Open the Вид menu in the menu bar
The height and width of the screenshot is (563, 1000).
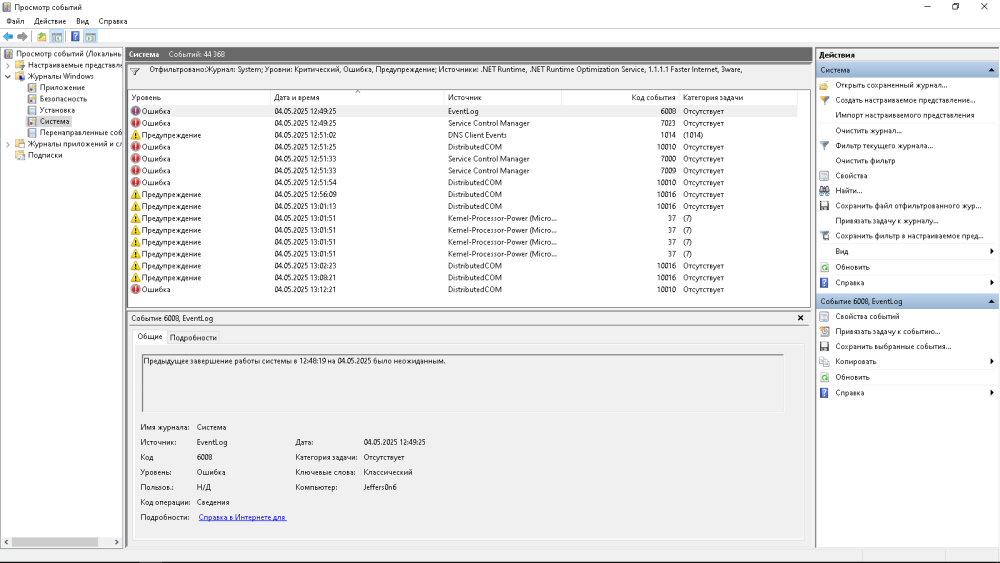click(x=82, y=21)
